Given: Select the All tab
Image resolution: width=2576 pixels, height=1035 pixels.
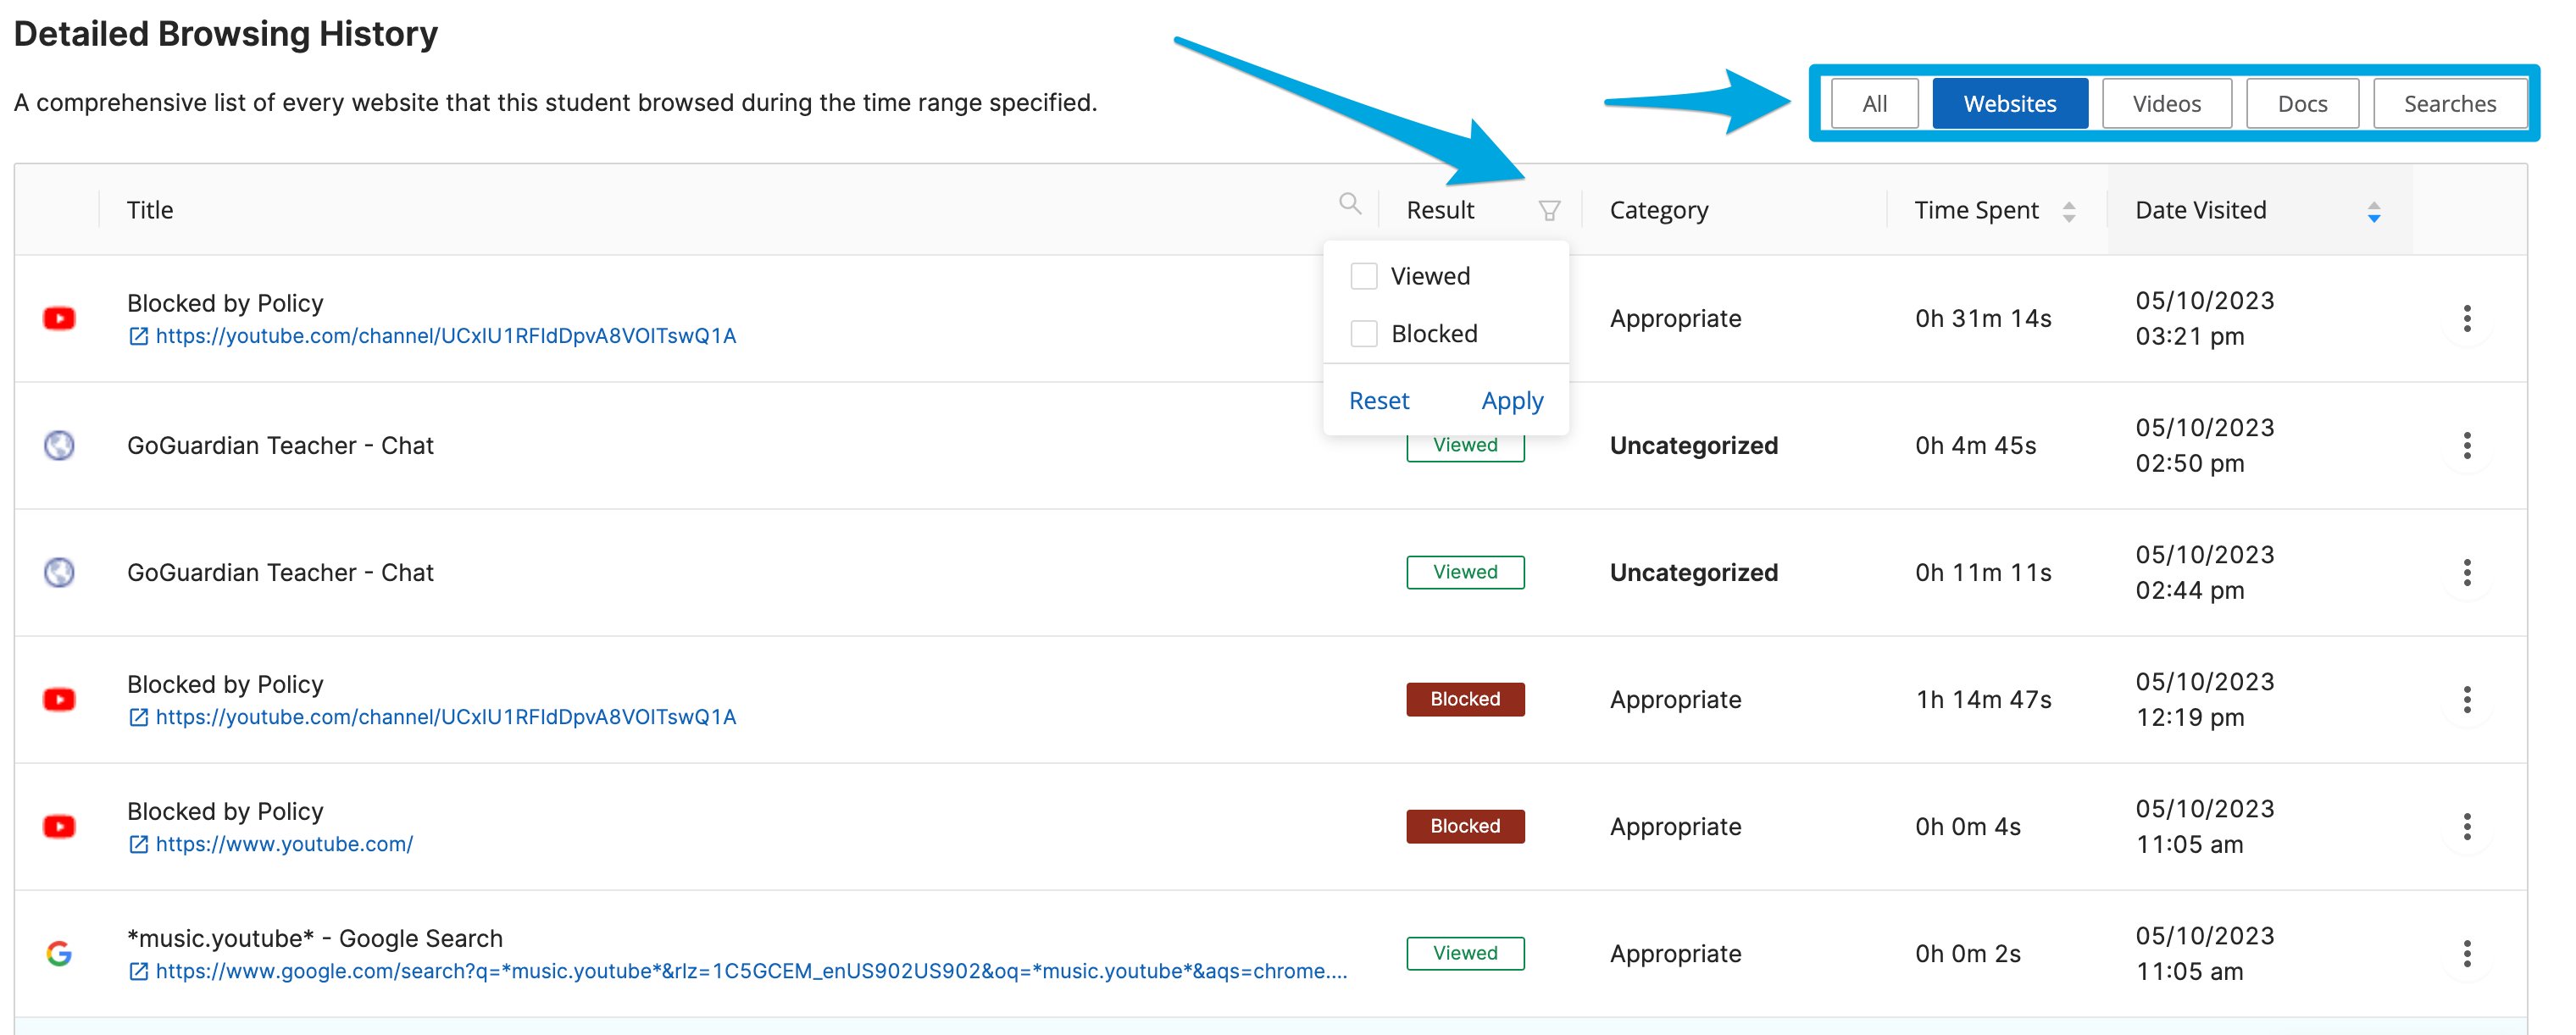Looking at the screenshot, I should tap(1874, 103).
